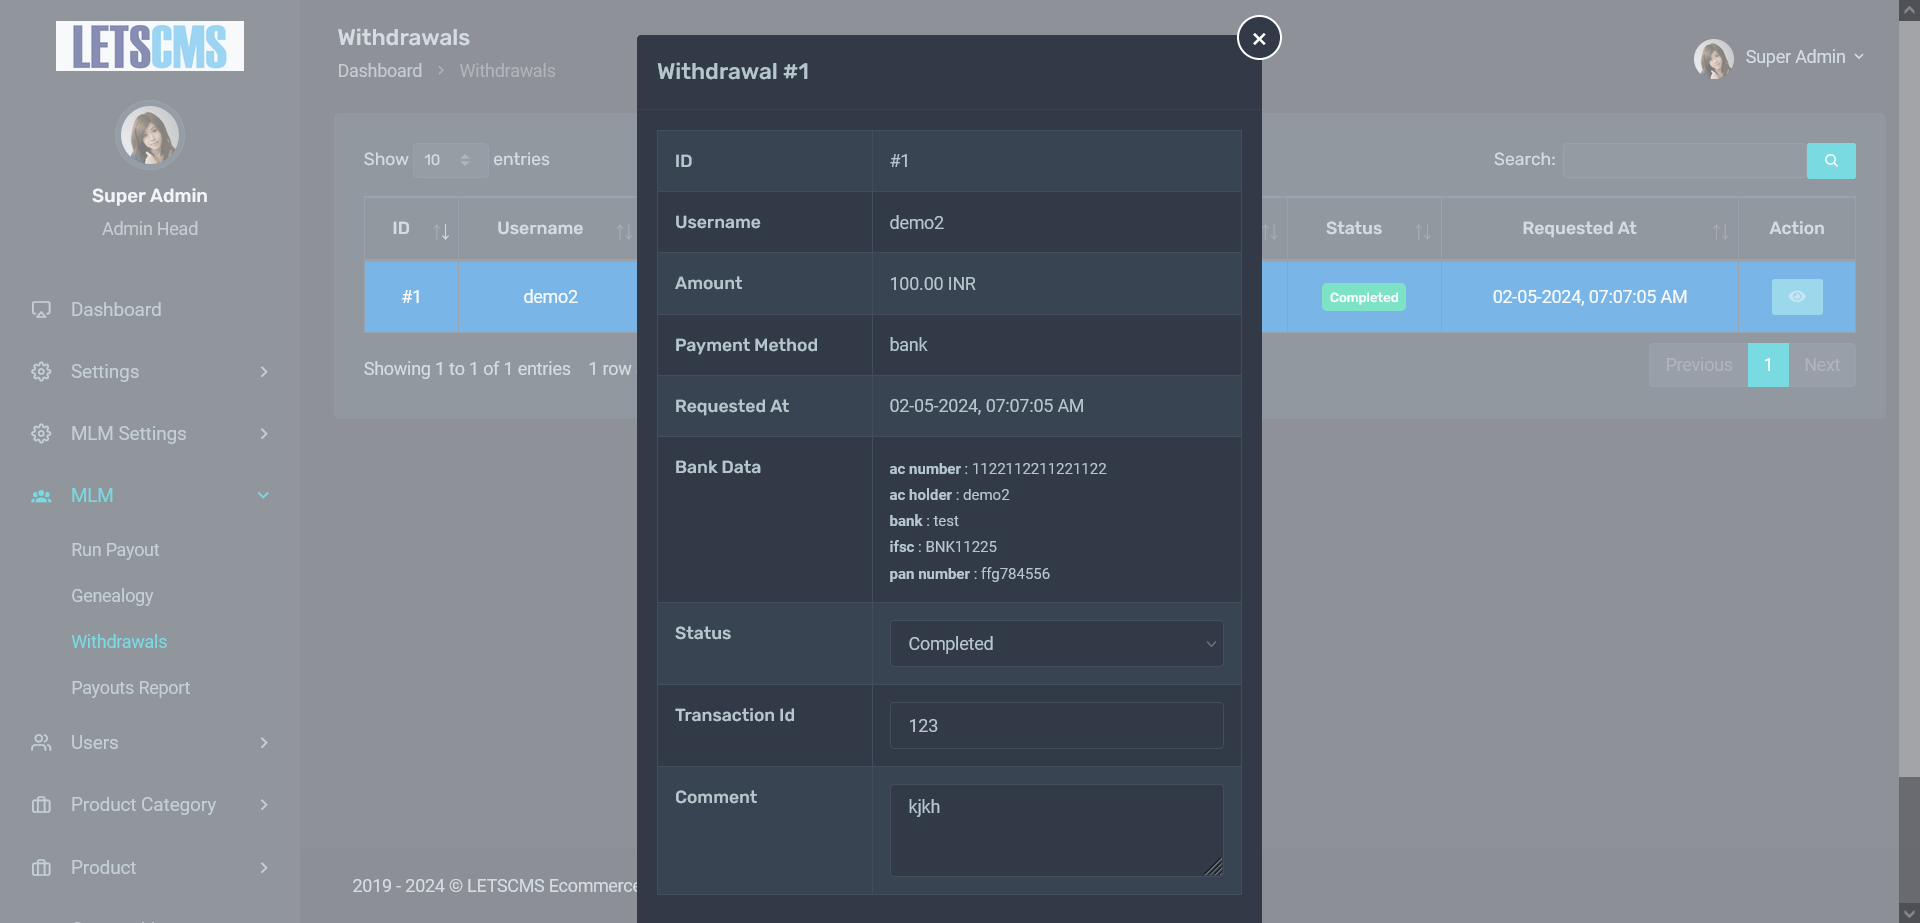This screenshot has width=1920, height=923.
Task: Expand the Product menu chevron
Action: coord(264,868)
